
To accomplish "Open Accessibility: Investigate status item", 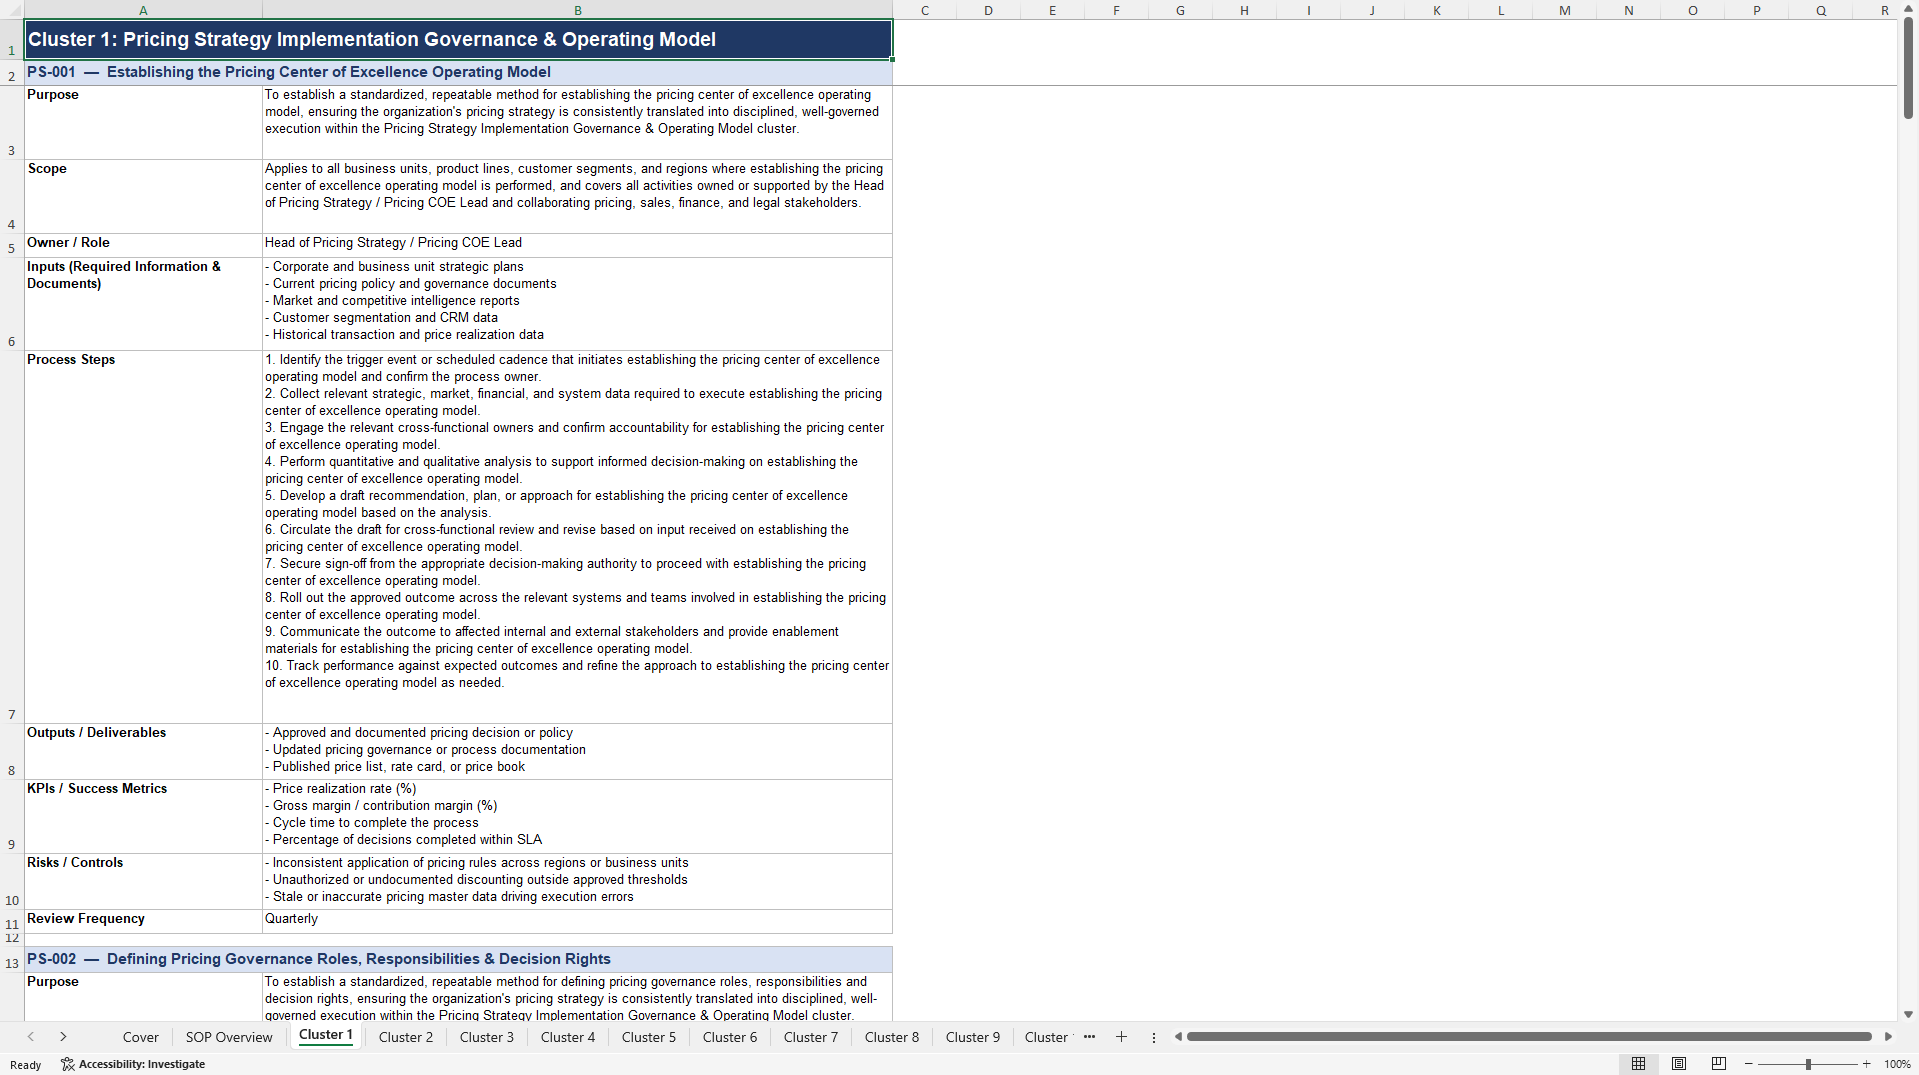I will click(x=133, y=1064).
